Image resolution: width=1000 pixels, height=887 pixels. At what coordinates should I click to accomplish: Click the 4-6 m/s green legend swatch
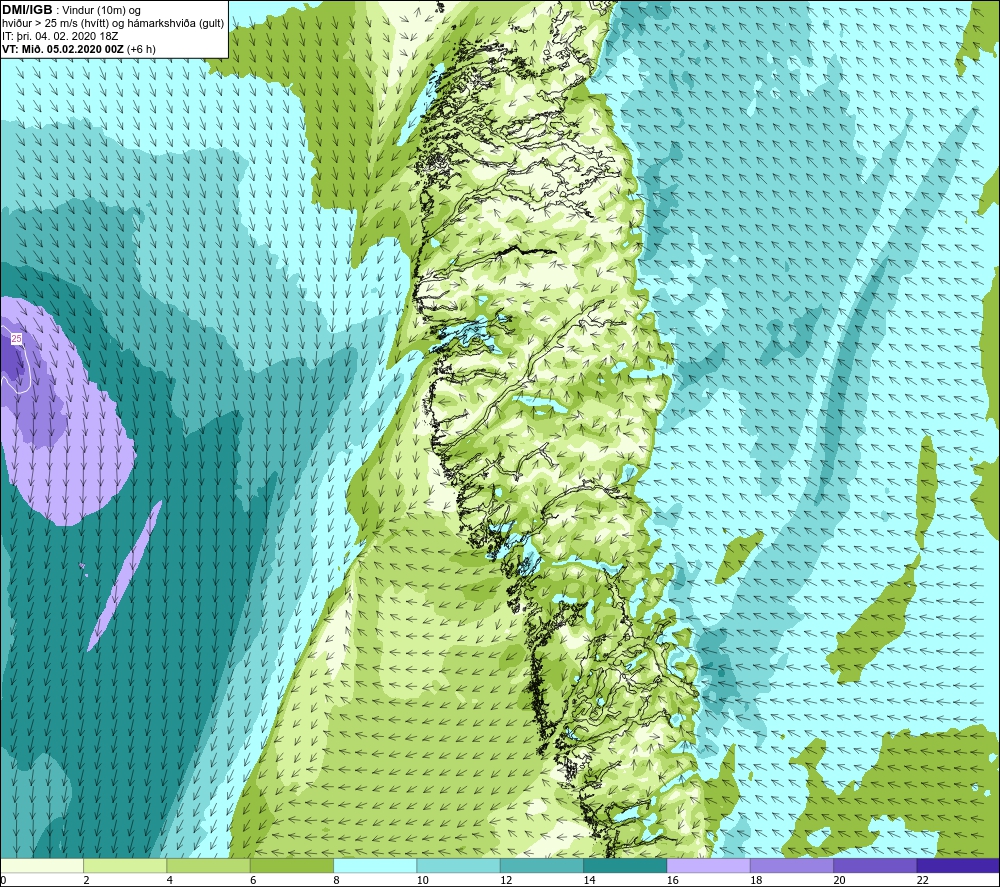(209, 865)
